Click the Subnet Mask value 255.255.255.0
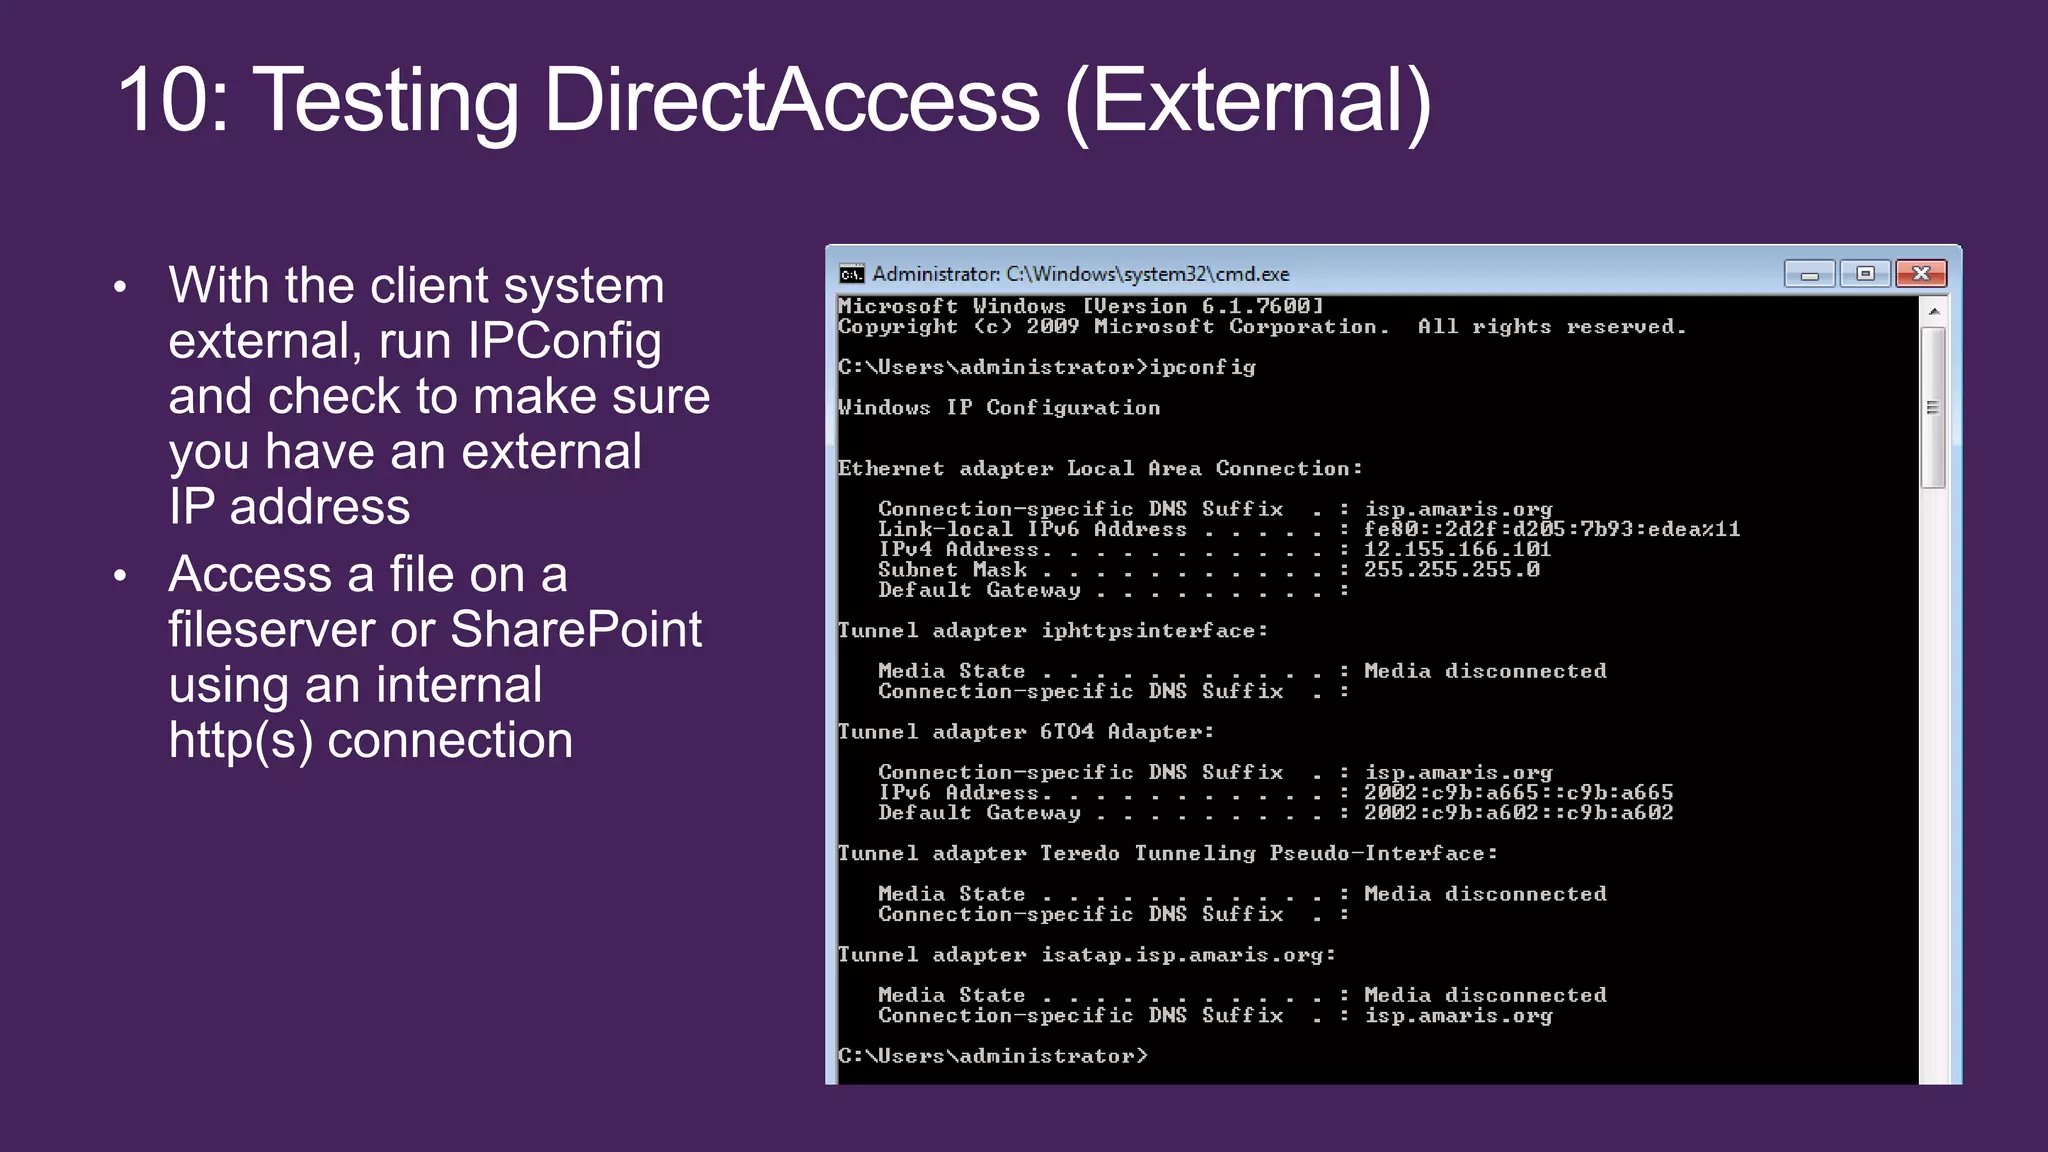The image size is (2048, 1152). pyautogui.click(x=1451, y=570)
